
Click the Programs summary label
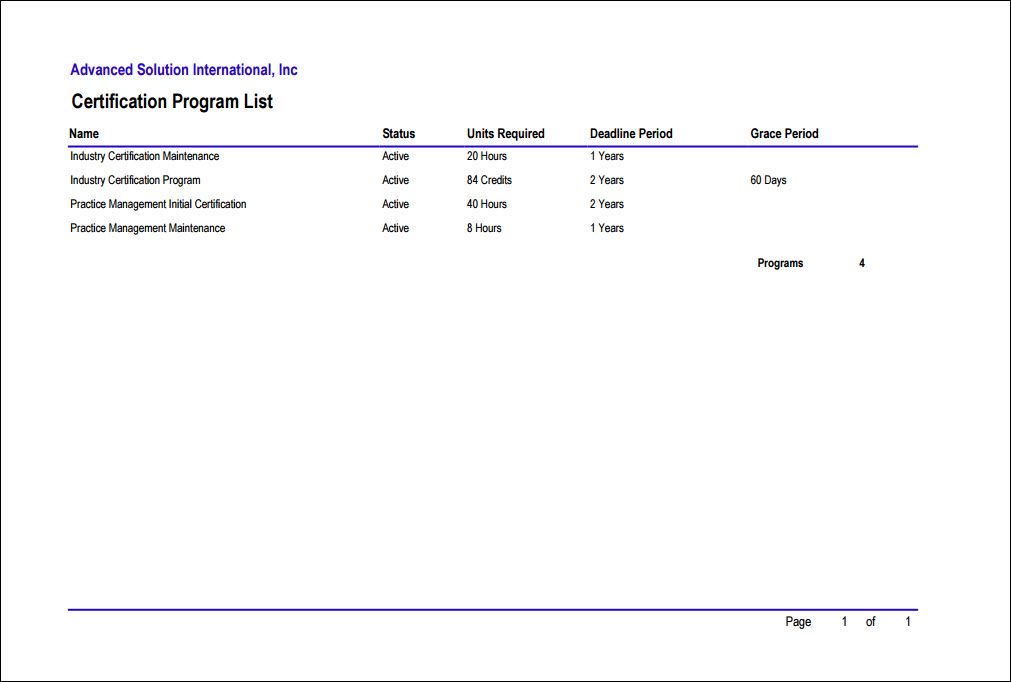tap(780, 263)
